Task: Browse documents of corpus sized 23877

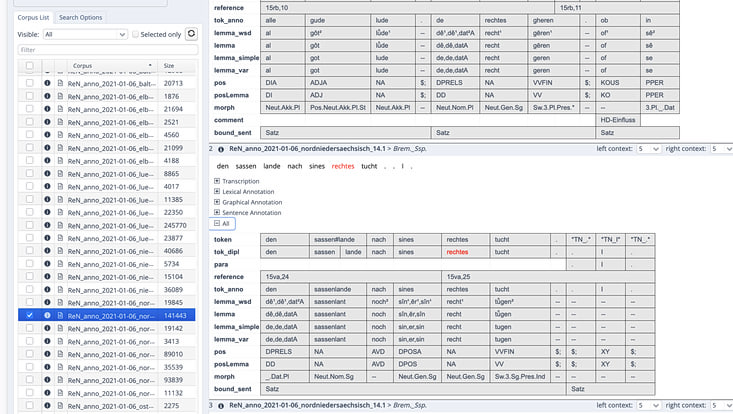Action: 60,238
